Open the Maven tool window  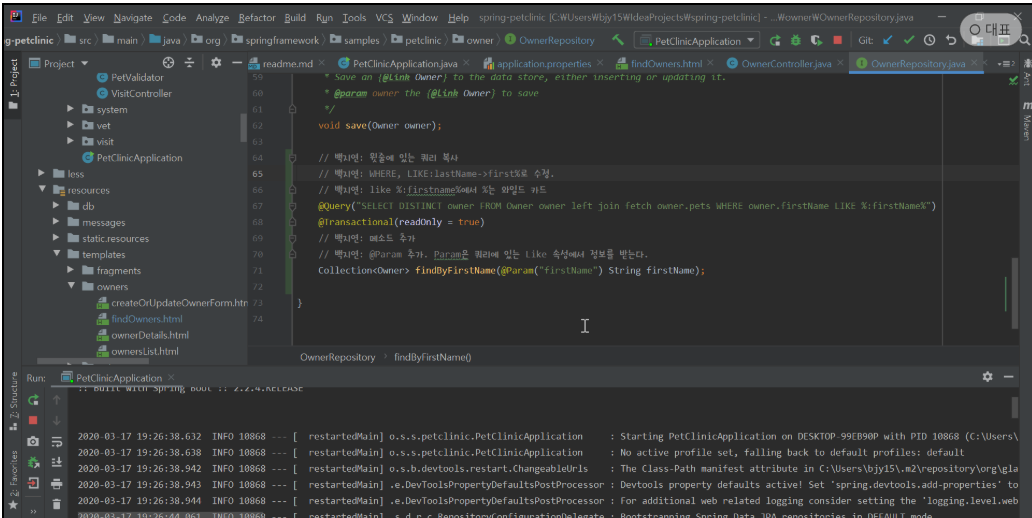click(1025, 120)
